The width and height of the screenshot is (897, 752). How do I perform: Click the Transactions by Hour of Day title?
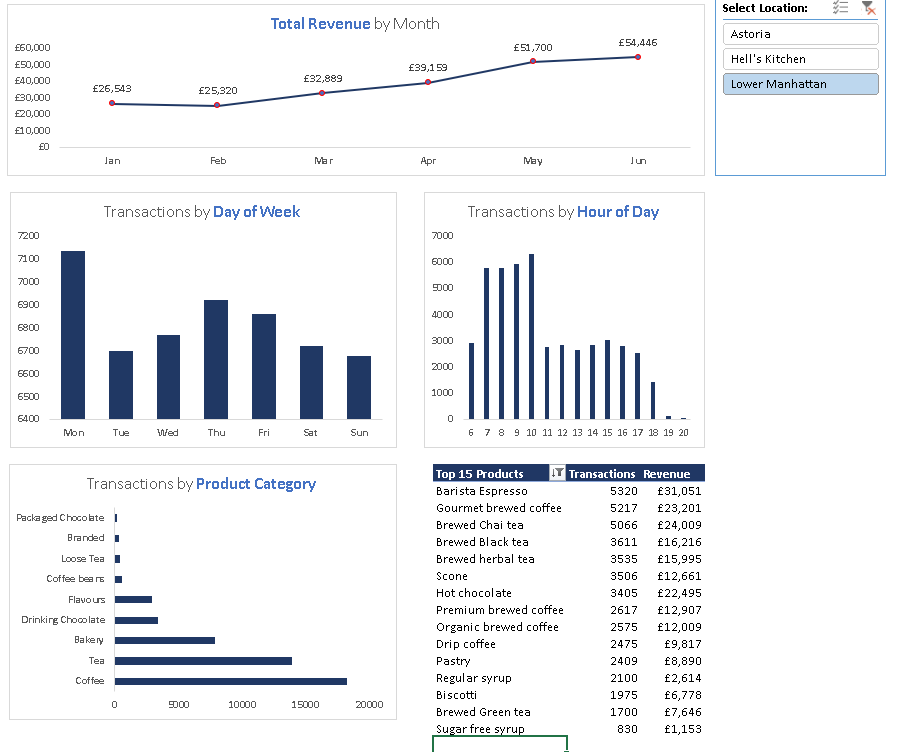pos(563,212)
